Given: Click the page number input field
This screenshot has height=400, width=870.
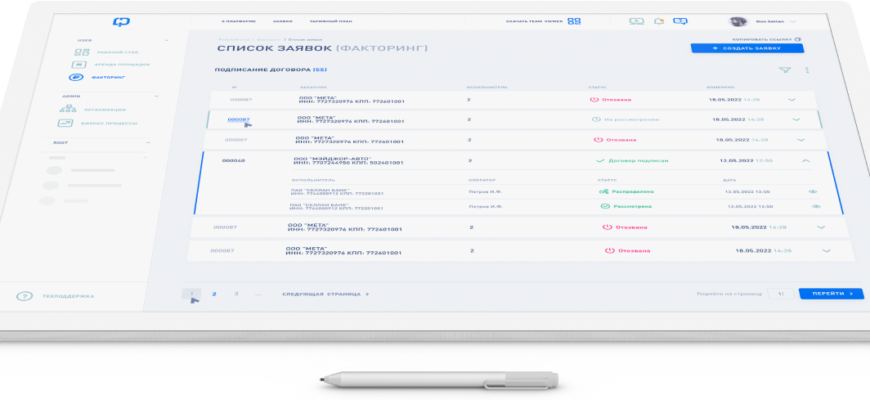Looking at the screenshot, I should 781,293.
